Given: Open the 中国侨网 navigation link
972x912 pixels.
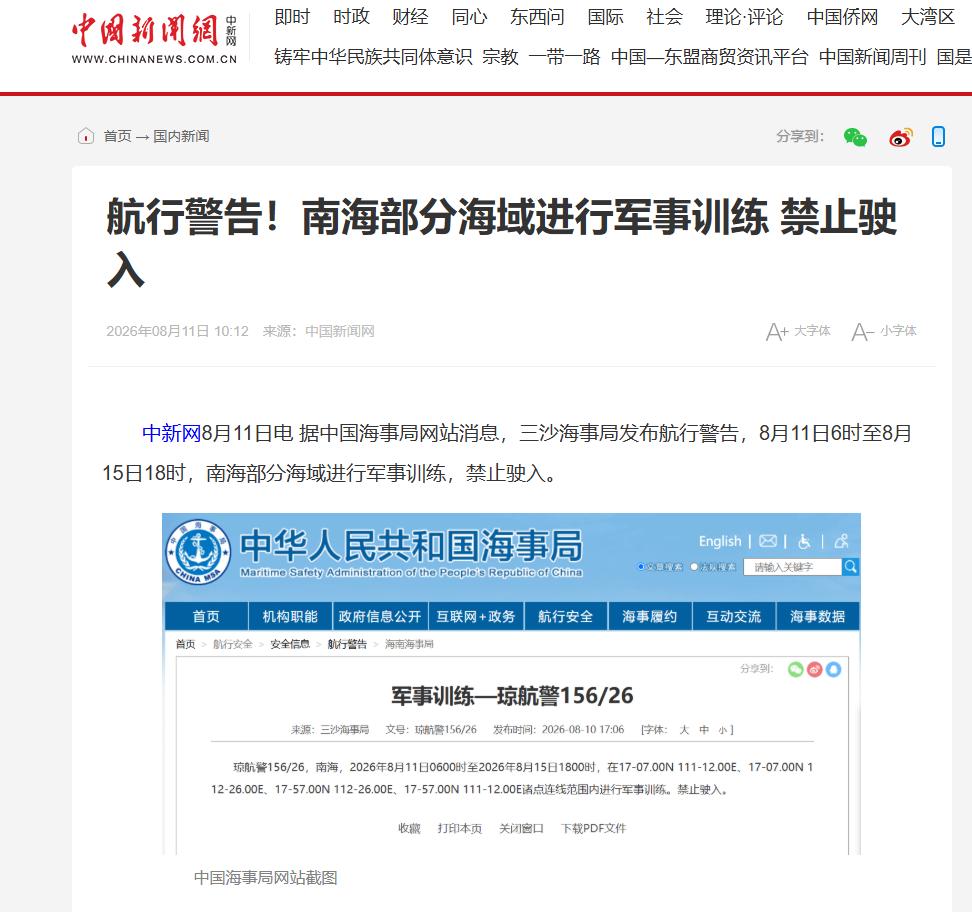Looking at the screenshot, I should (x=842, y=17).
